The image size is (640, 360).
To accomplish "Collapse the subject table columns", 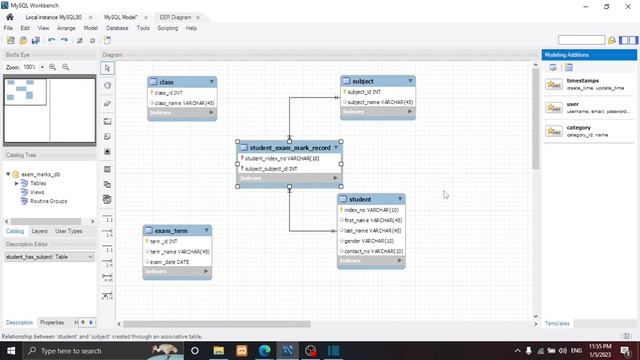I will (x=410, y=81).
